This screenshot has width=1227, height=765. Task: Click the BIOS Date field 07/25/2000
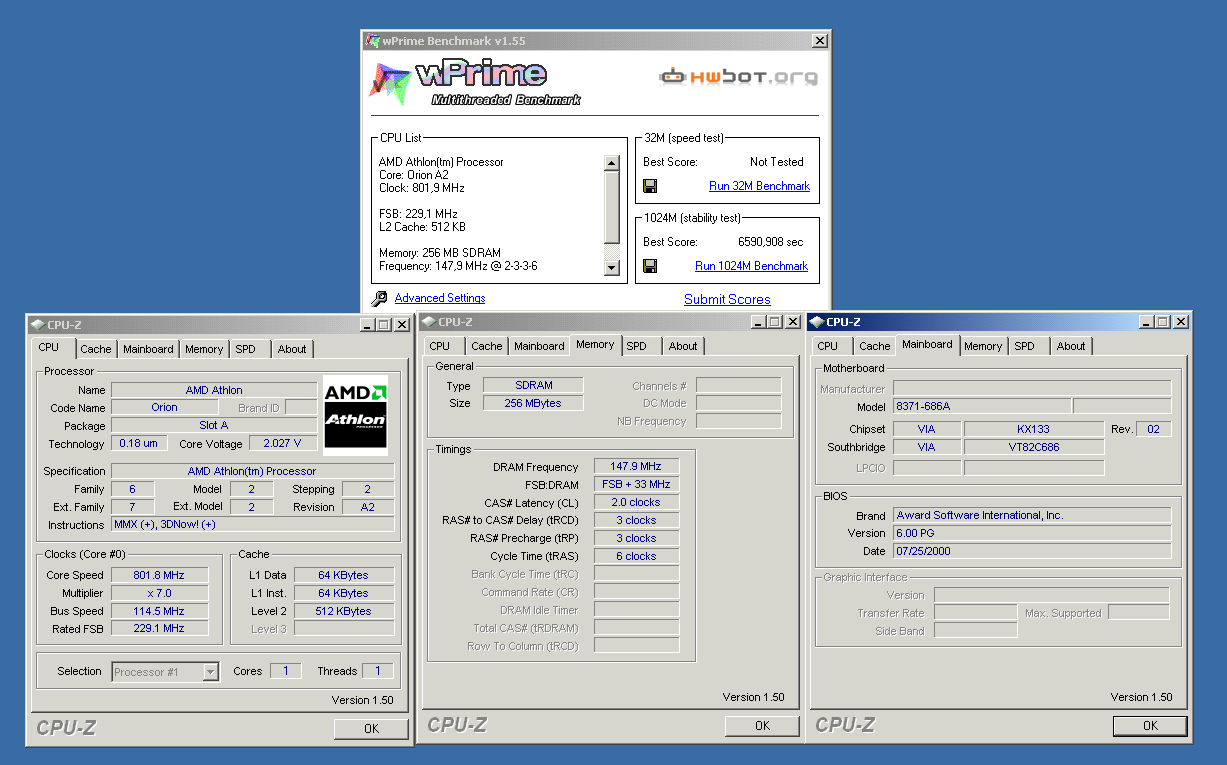1031,551
